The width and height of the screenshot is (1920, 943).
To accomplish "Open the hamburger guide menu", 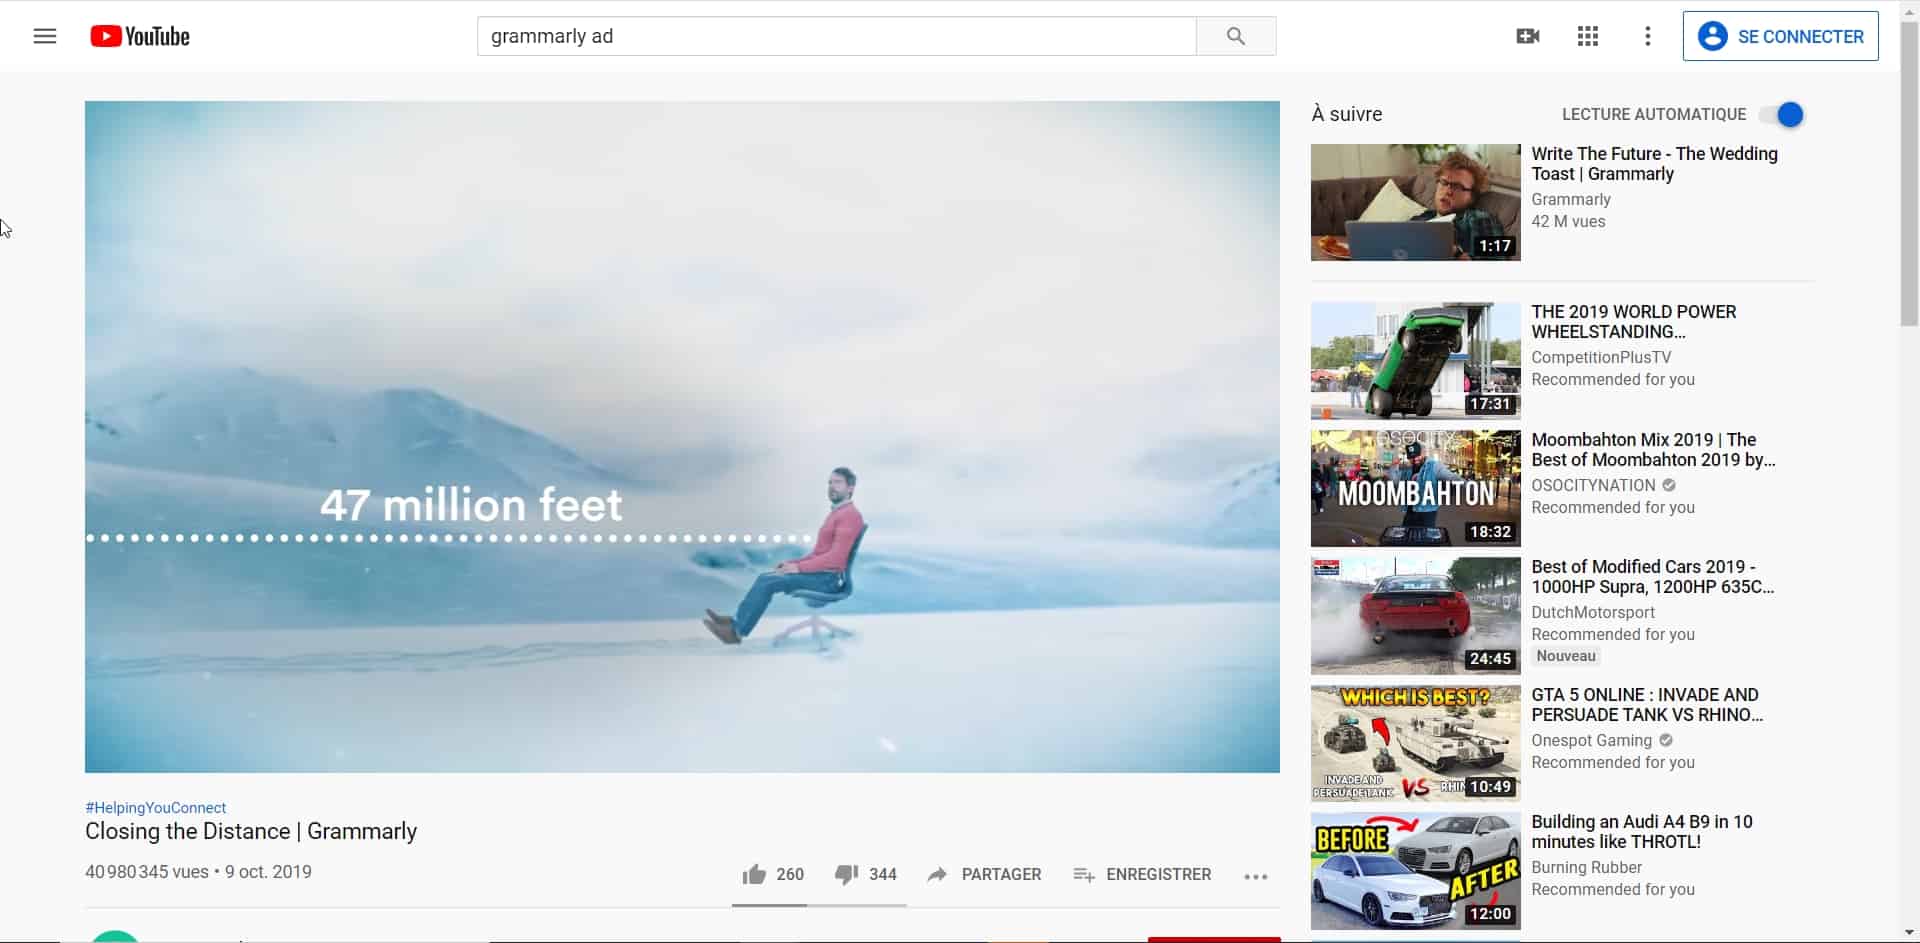I will click(45, 37).
